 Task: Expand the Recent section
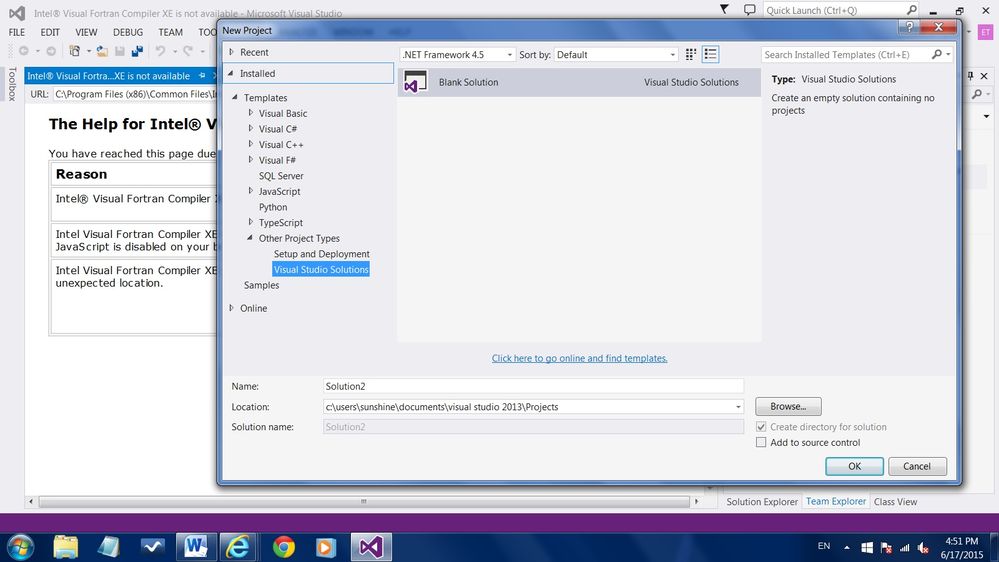pyautogui.click(x=231, y=52)
